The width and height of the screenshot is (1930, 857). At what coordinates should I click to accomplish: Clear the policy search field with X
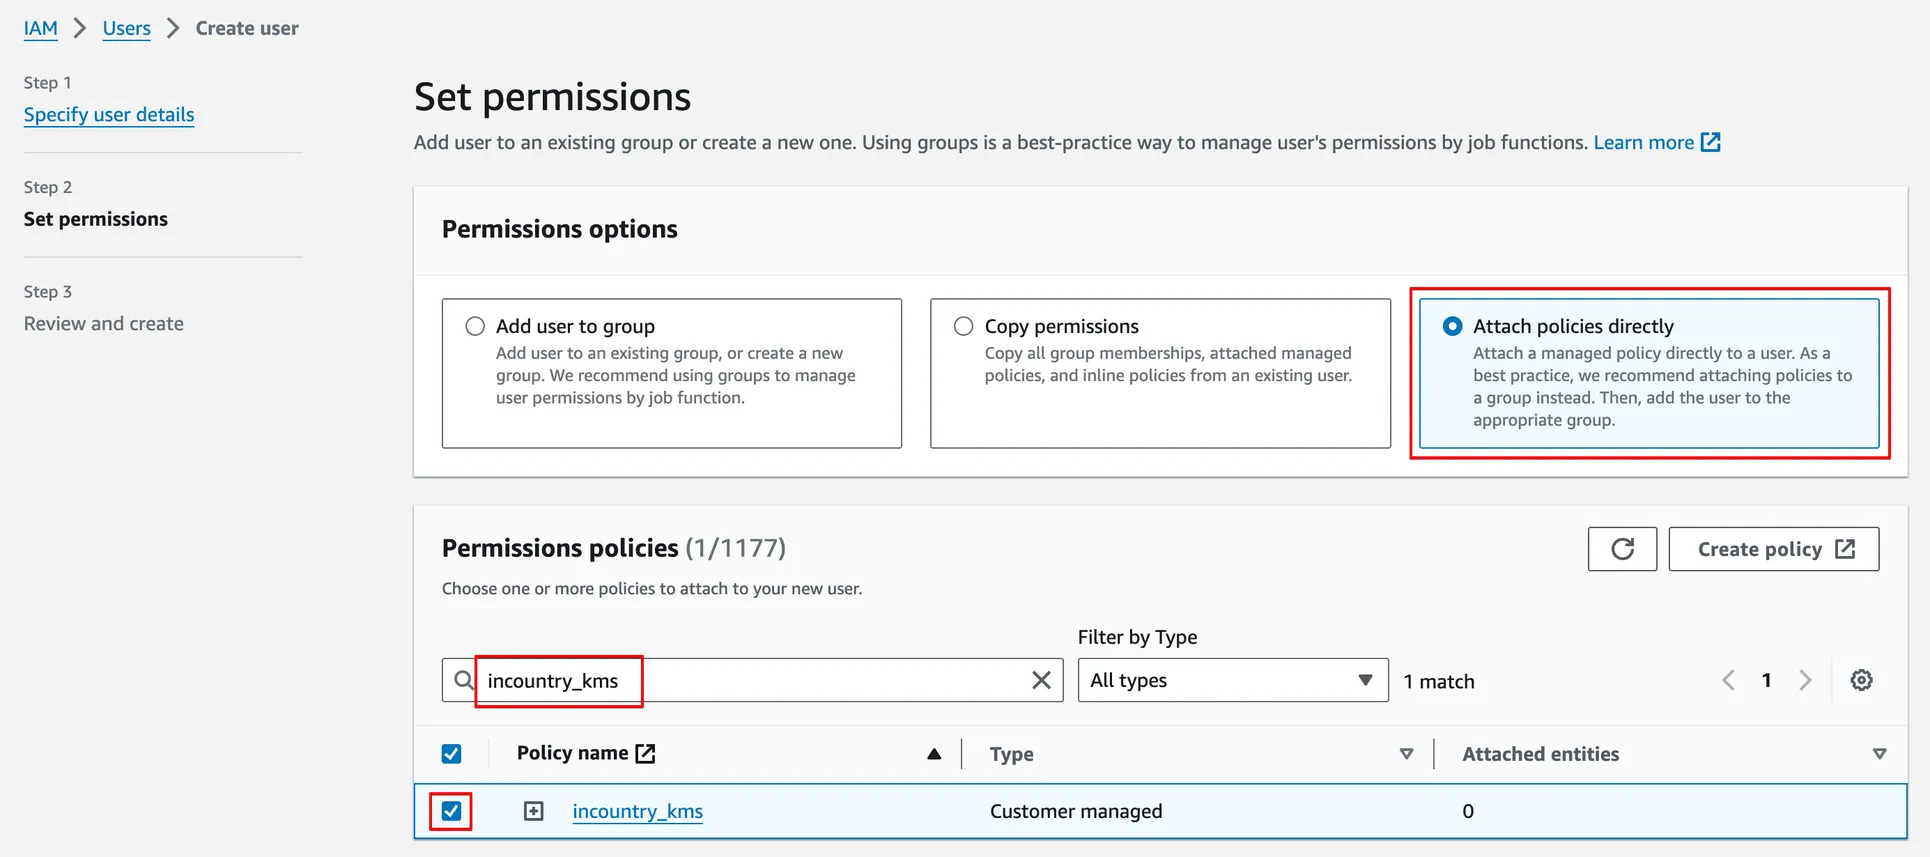point(1040,680)
